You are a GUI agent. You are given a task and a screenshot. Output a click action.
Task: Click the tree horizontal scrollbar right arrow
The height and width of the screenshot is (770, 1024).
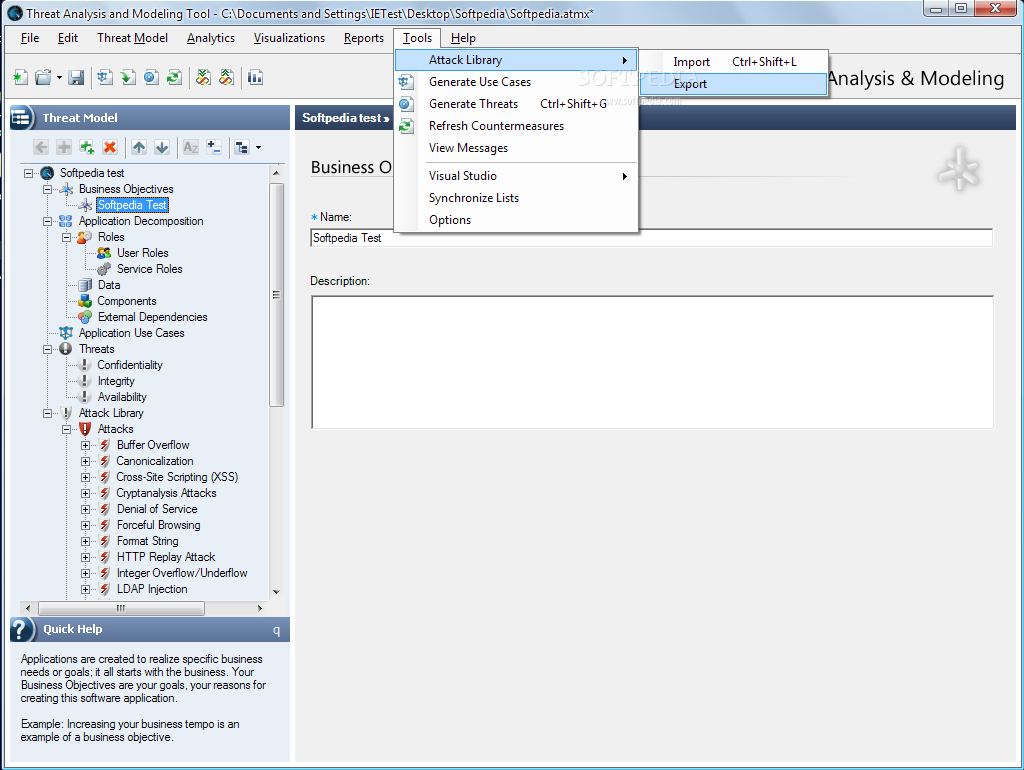click(x=260, y=608)
